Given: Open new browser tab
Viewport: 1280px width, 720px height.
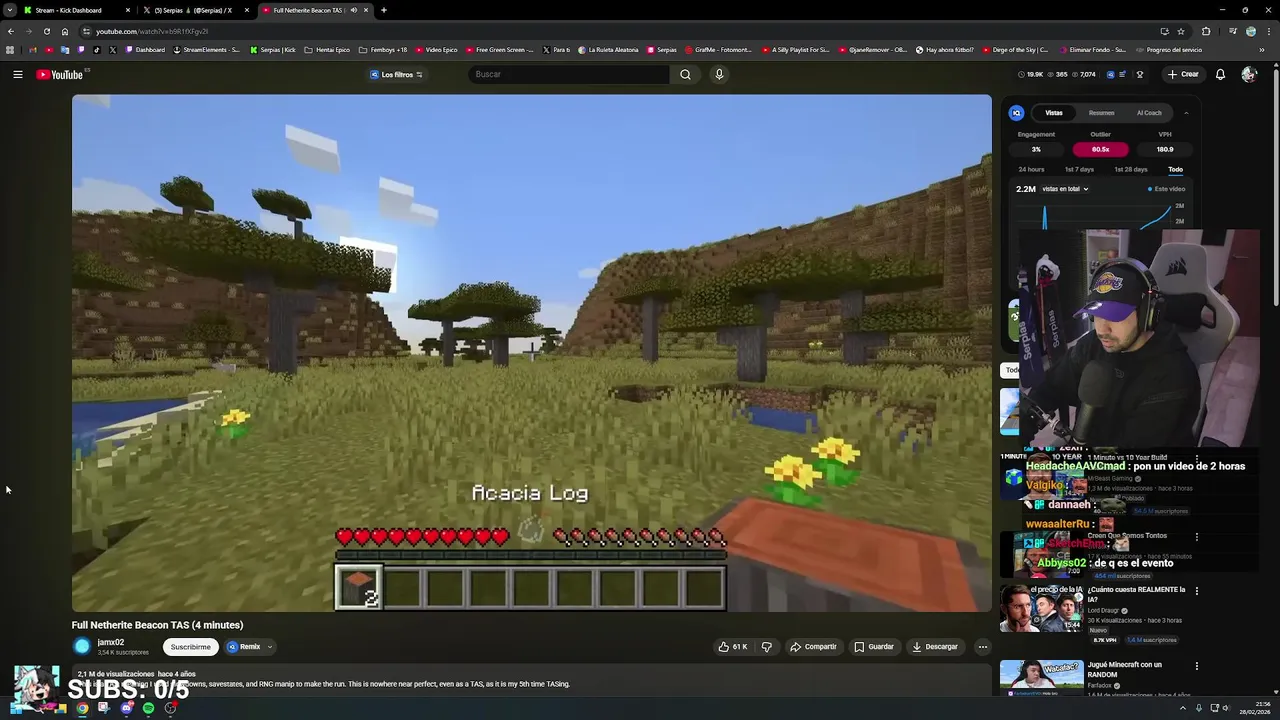Looking at the screenshot, I should pyautogui.click(x=384, y=10).
